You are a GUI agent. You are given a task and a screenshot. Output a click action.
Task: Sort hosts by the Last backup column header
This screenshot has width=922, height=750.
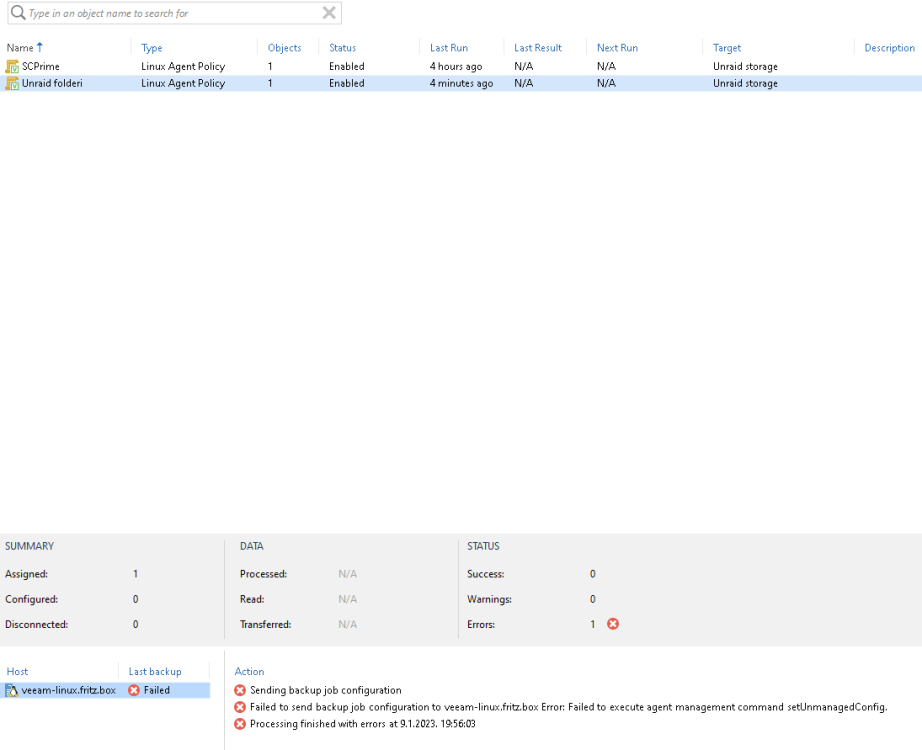pyautogui.click(x=155, y=671)
